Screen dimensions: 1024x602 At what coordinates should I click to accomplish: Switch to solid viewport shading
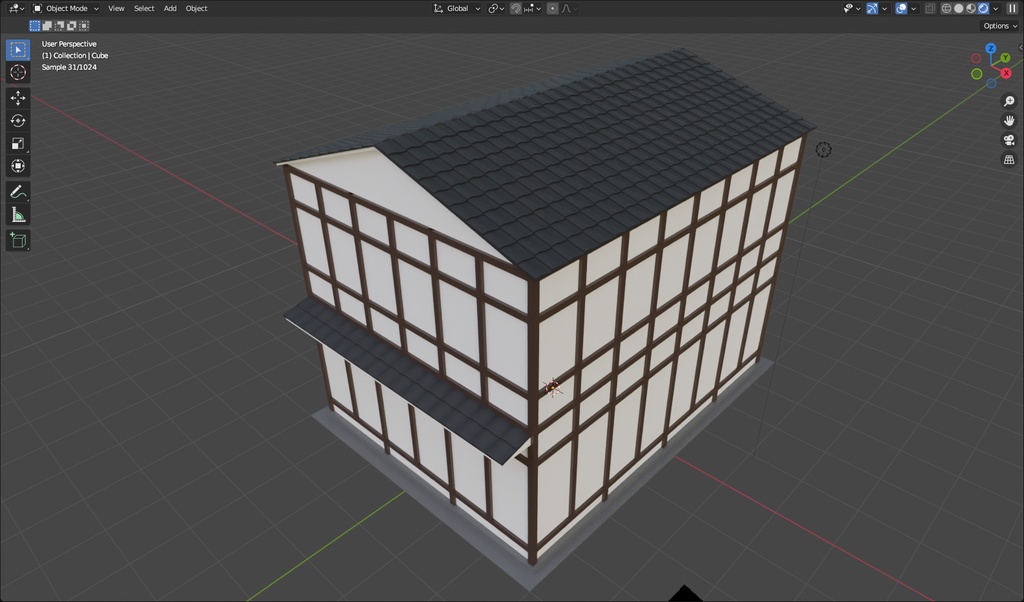pyautogui.click(x=959, y=8)
